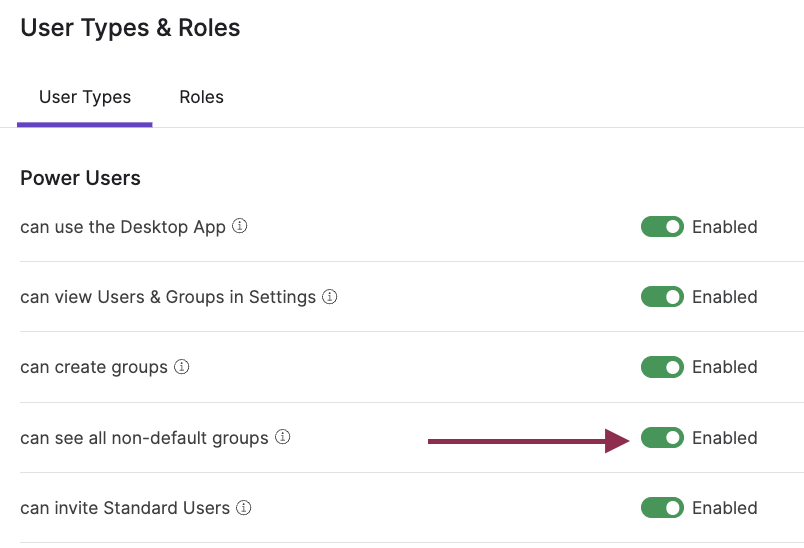Image resolution: width=804 pixels, height=548 pixels.
Task: Click info icon next to 'can create groups'
Action: click(182, 367)
